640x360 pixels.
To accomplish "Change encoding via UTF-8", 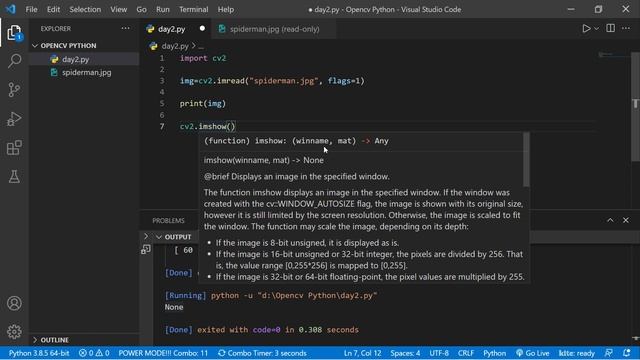I will click(x=439, y=353).
